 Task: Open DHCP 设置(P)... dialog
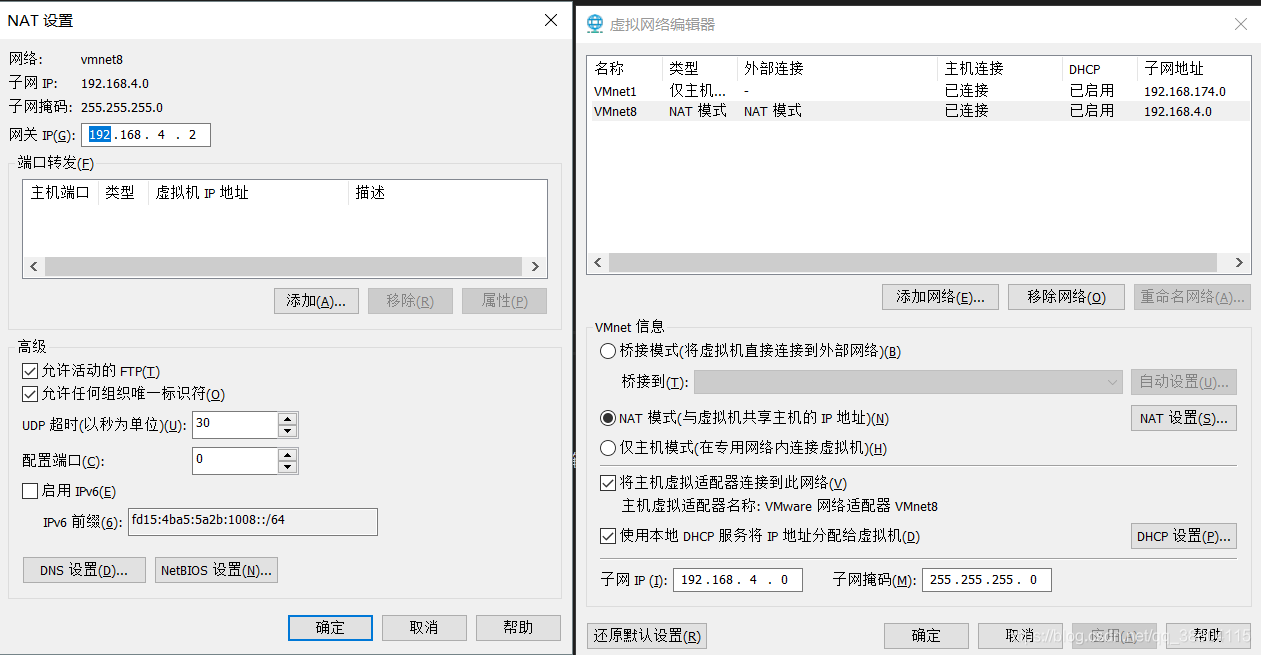(1184, 536)
